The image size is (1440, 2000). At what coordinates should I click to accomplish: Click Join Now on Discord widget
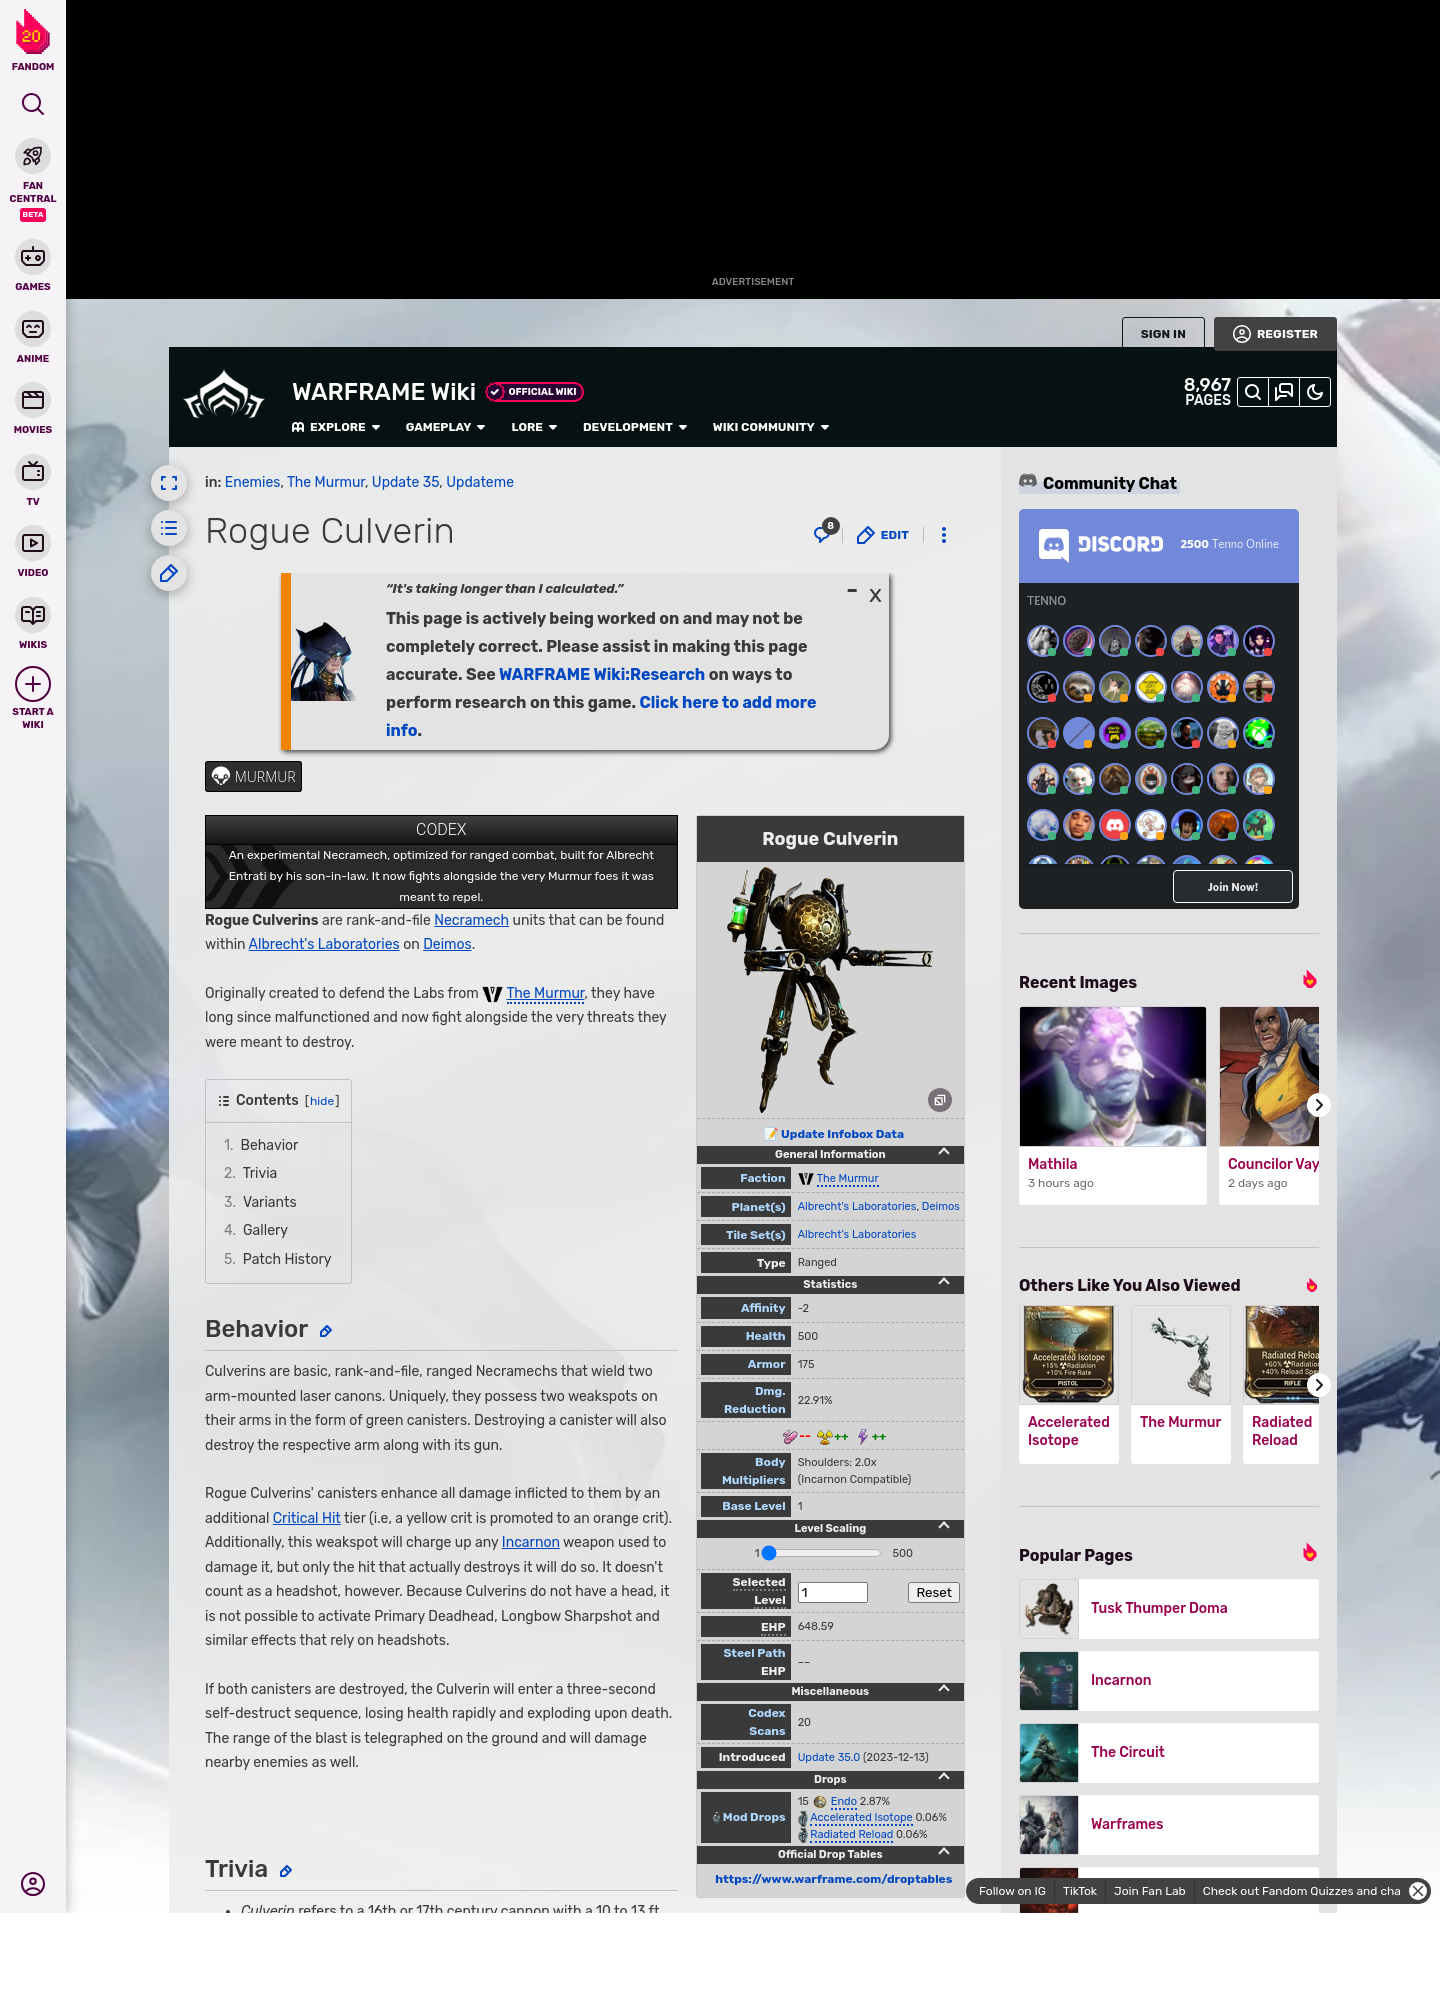tap(1233, 887)
